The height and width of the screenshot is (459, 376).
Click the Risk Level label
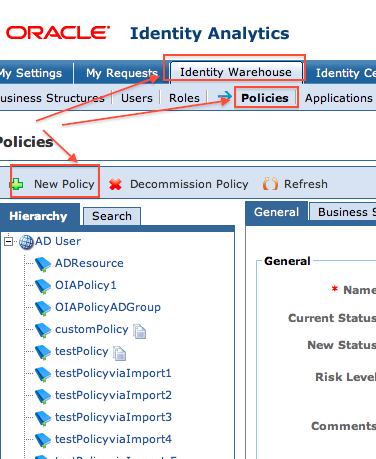point(345,377)
